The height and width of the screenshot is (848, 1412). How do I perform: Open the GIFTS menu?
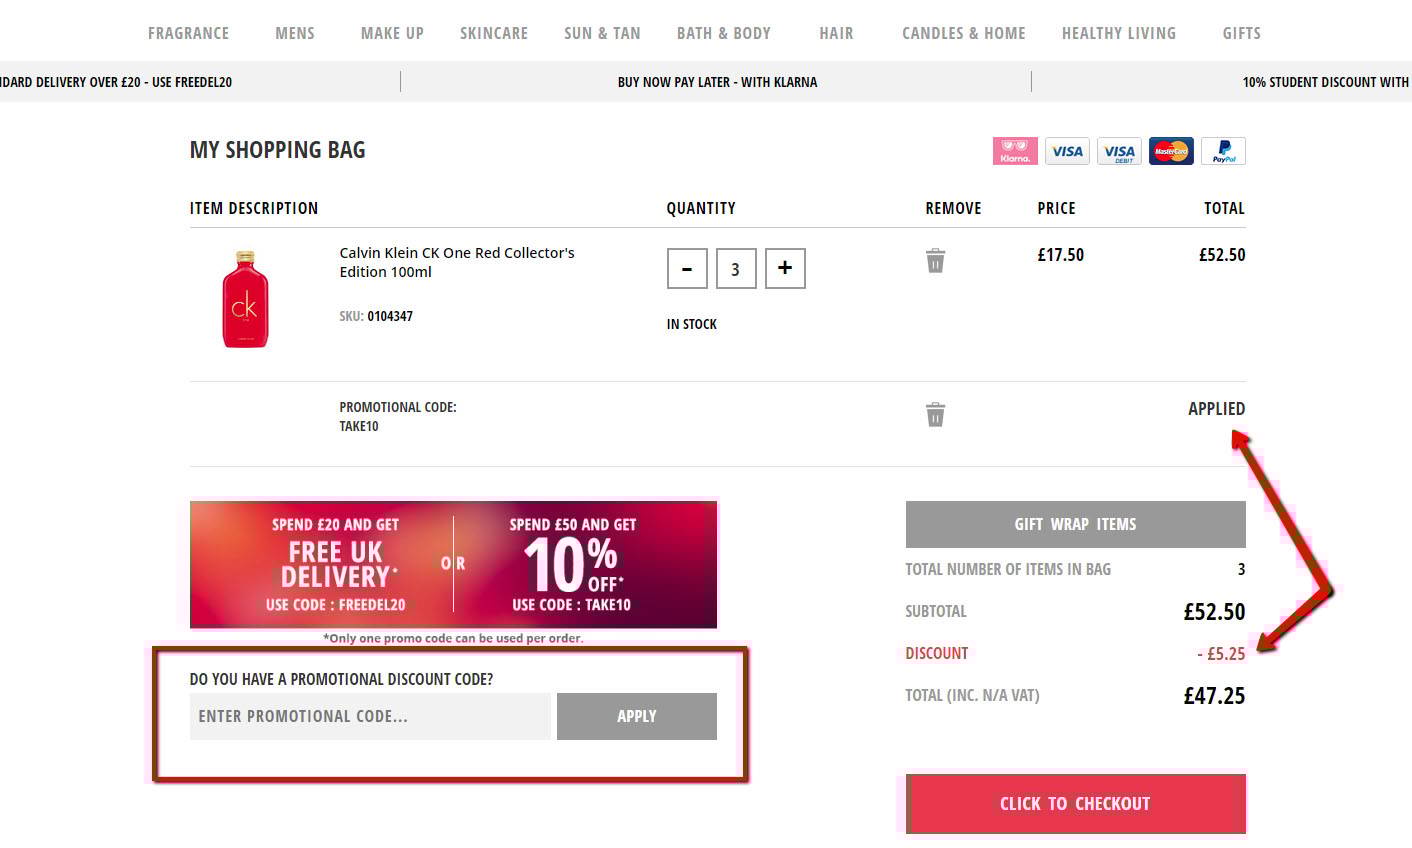pos(1240,32)
